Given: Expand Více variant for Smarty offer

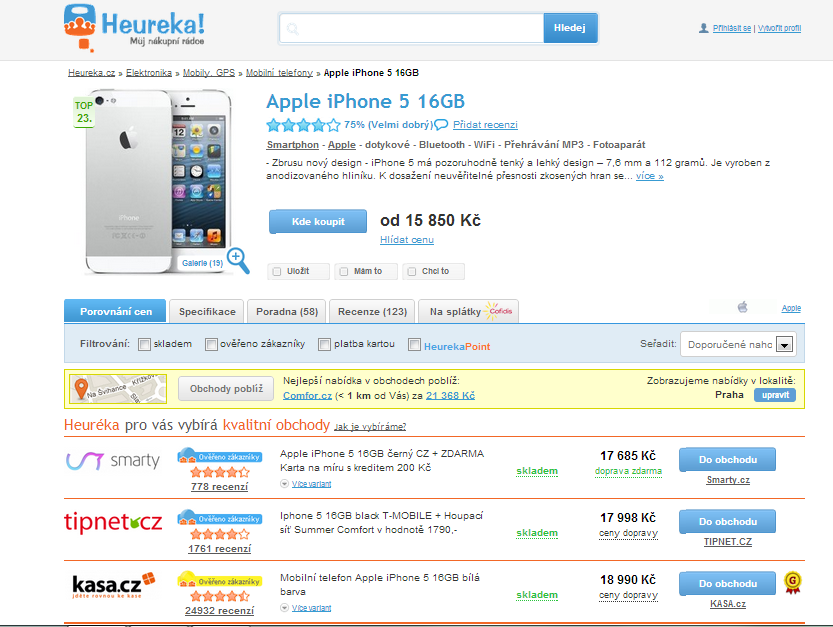Looking at the screenshot, I should 311,484.
